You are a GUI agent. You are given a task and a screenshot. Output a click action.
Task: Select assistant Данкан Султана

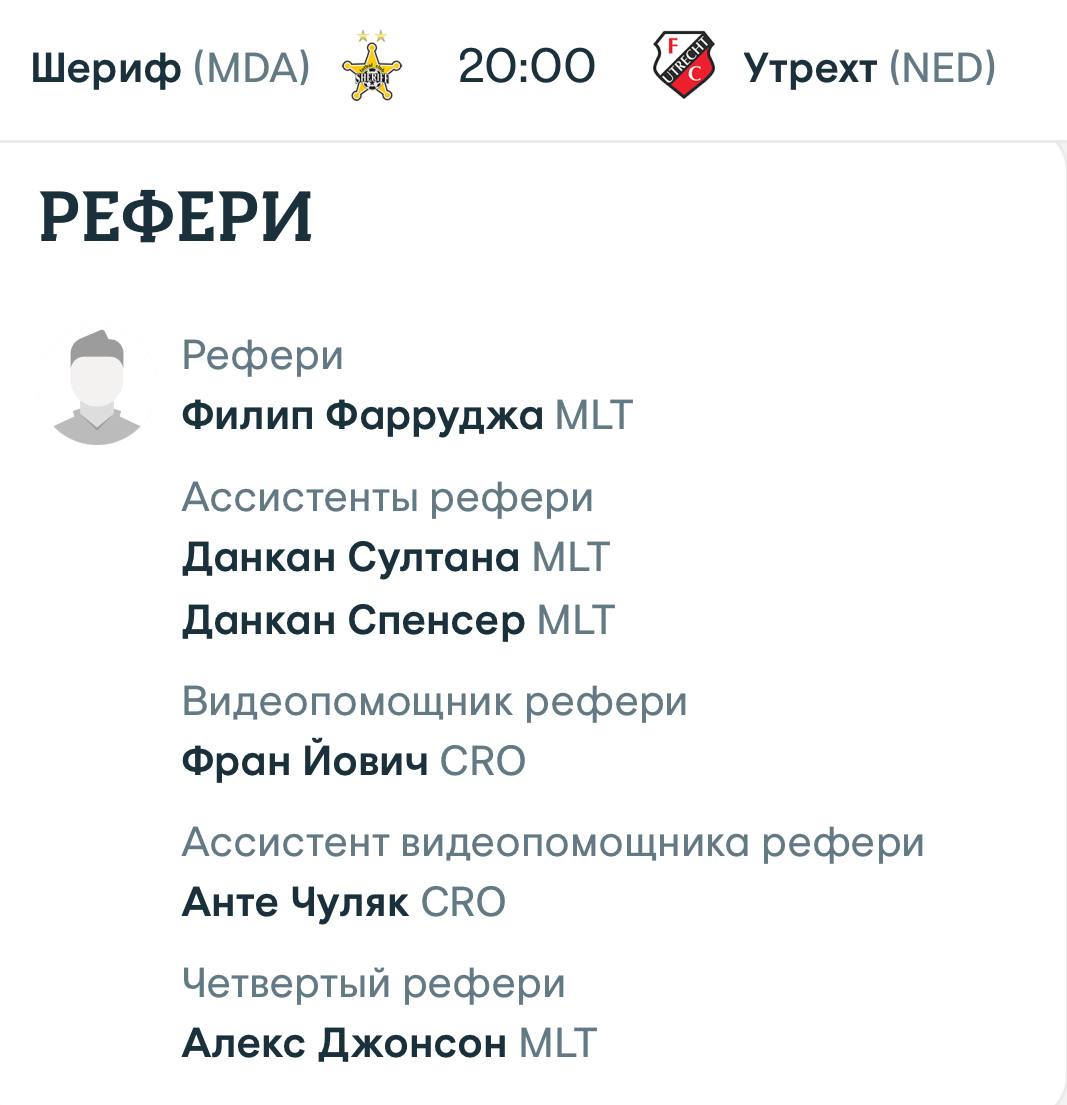click(351, 557)
